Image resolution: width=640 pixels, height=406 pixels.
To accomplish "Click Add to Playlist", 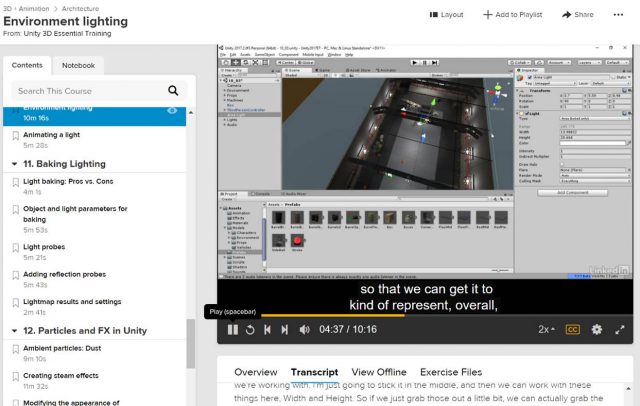I will pos(513,15).
